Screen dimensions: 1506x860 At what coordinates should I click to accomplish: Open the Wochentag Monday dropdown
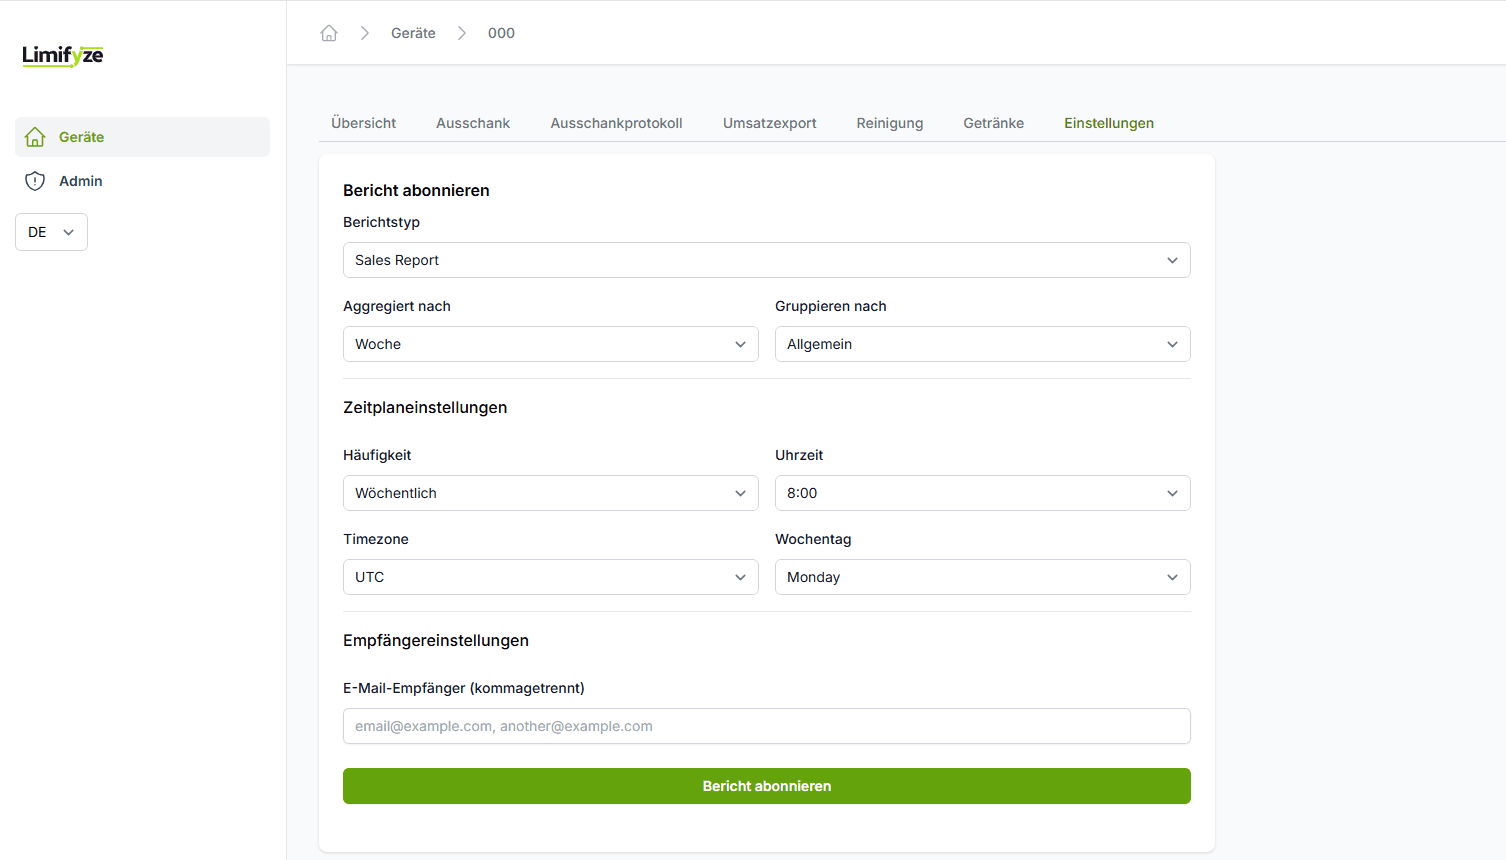[x=982, y=577]
